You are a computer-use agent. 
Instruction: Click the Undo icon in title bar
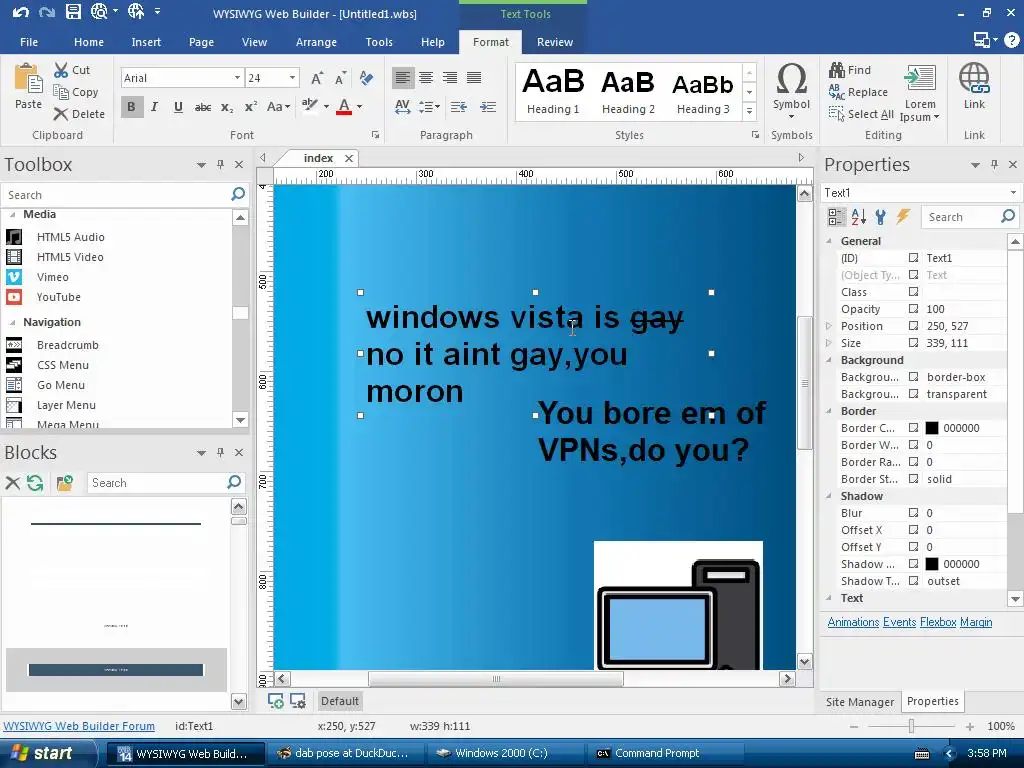[x=20, y=12]
